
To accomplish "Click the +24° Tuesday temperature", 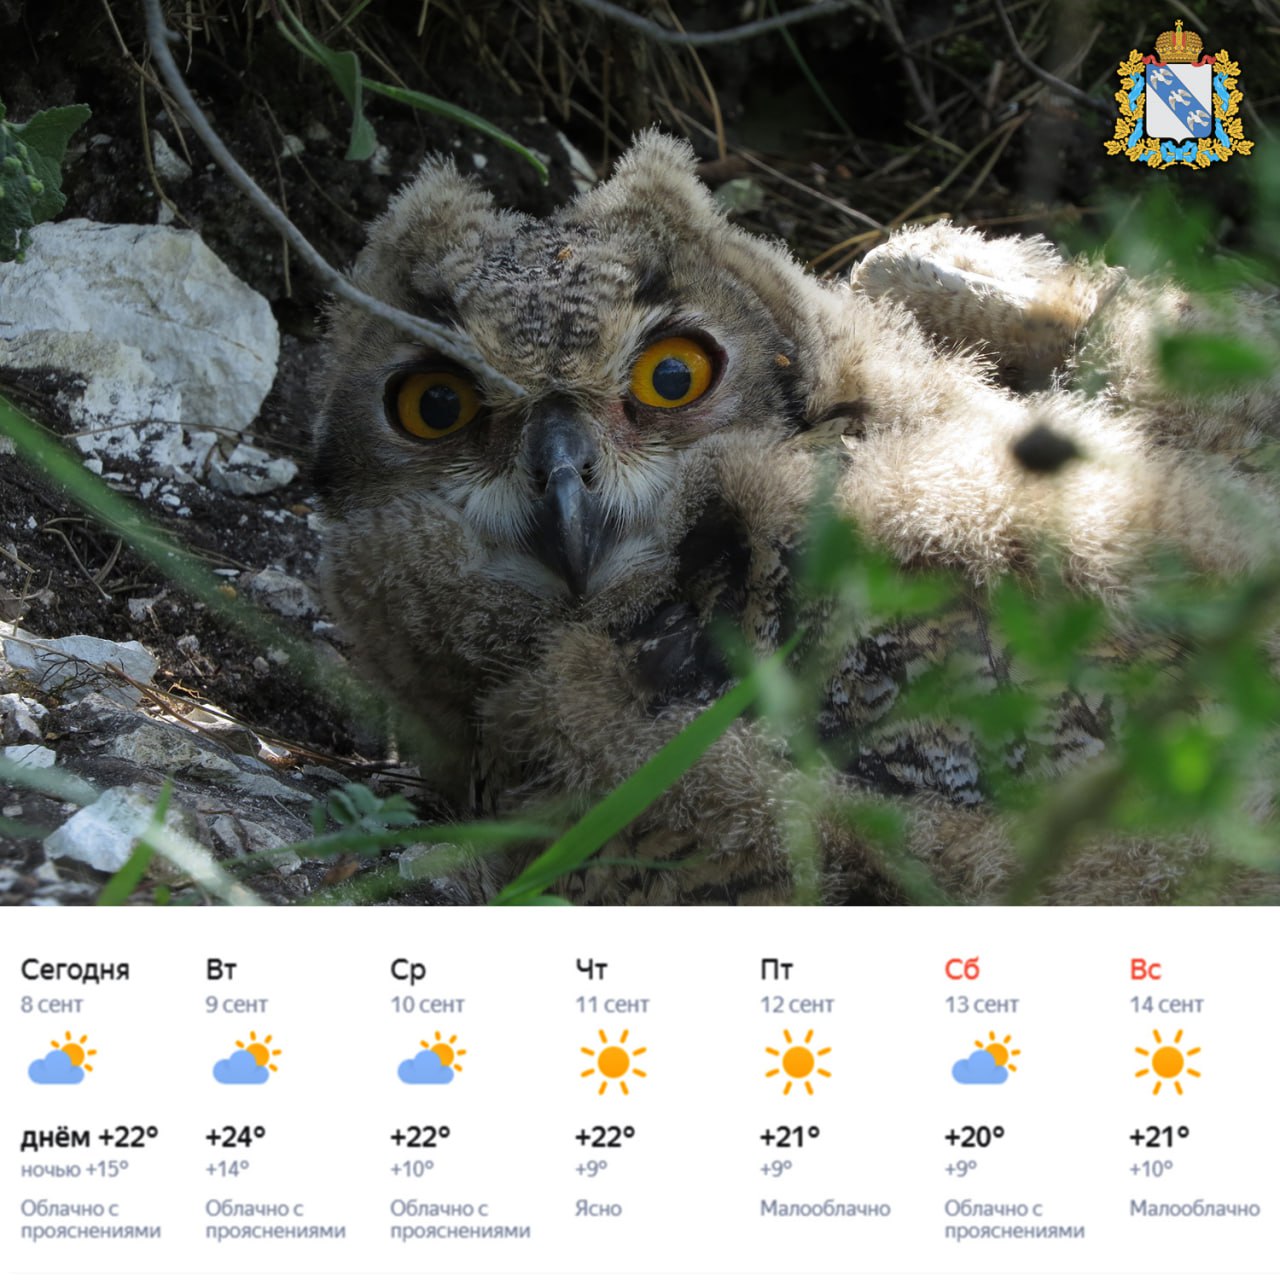I will tap(236, 1137).
